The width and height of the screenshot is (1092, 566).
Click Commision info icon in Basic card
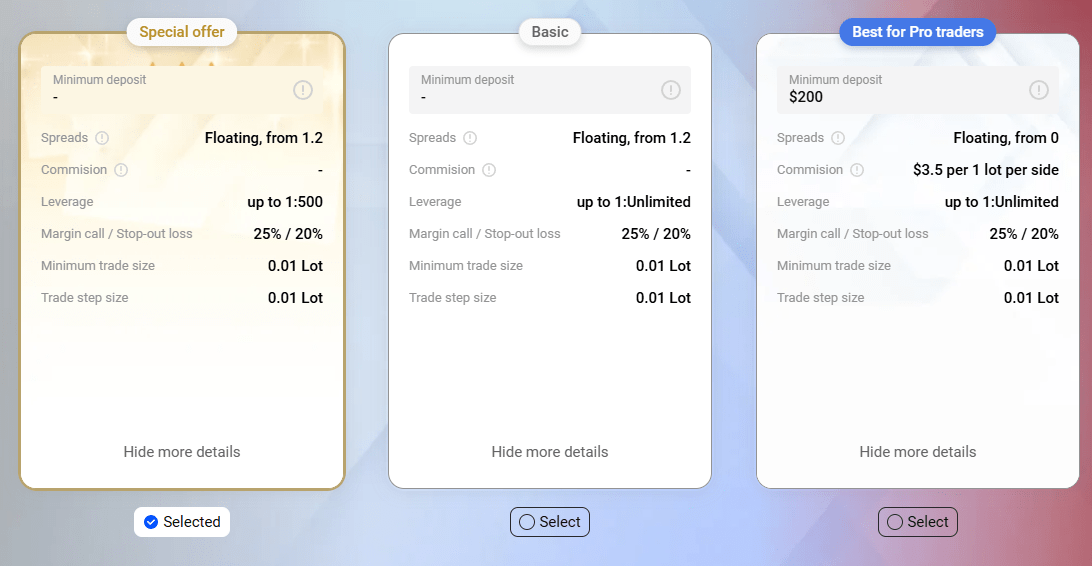point(489,170)
